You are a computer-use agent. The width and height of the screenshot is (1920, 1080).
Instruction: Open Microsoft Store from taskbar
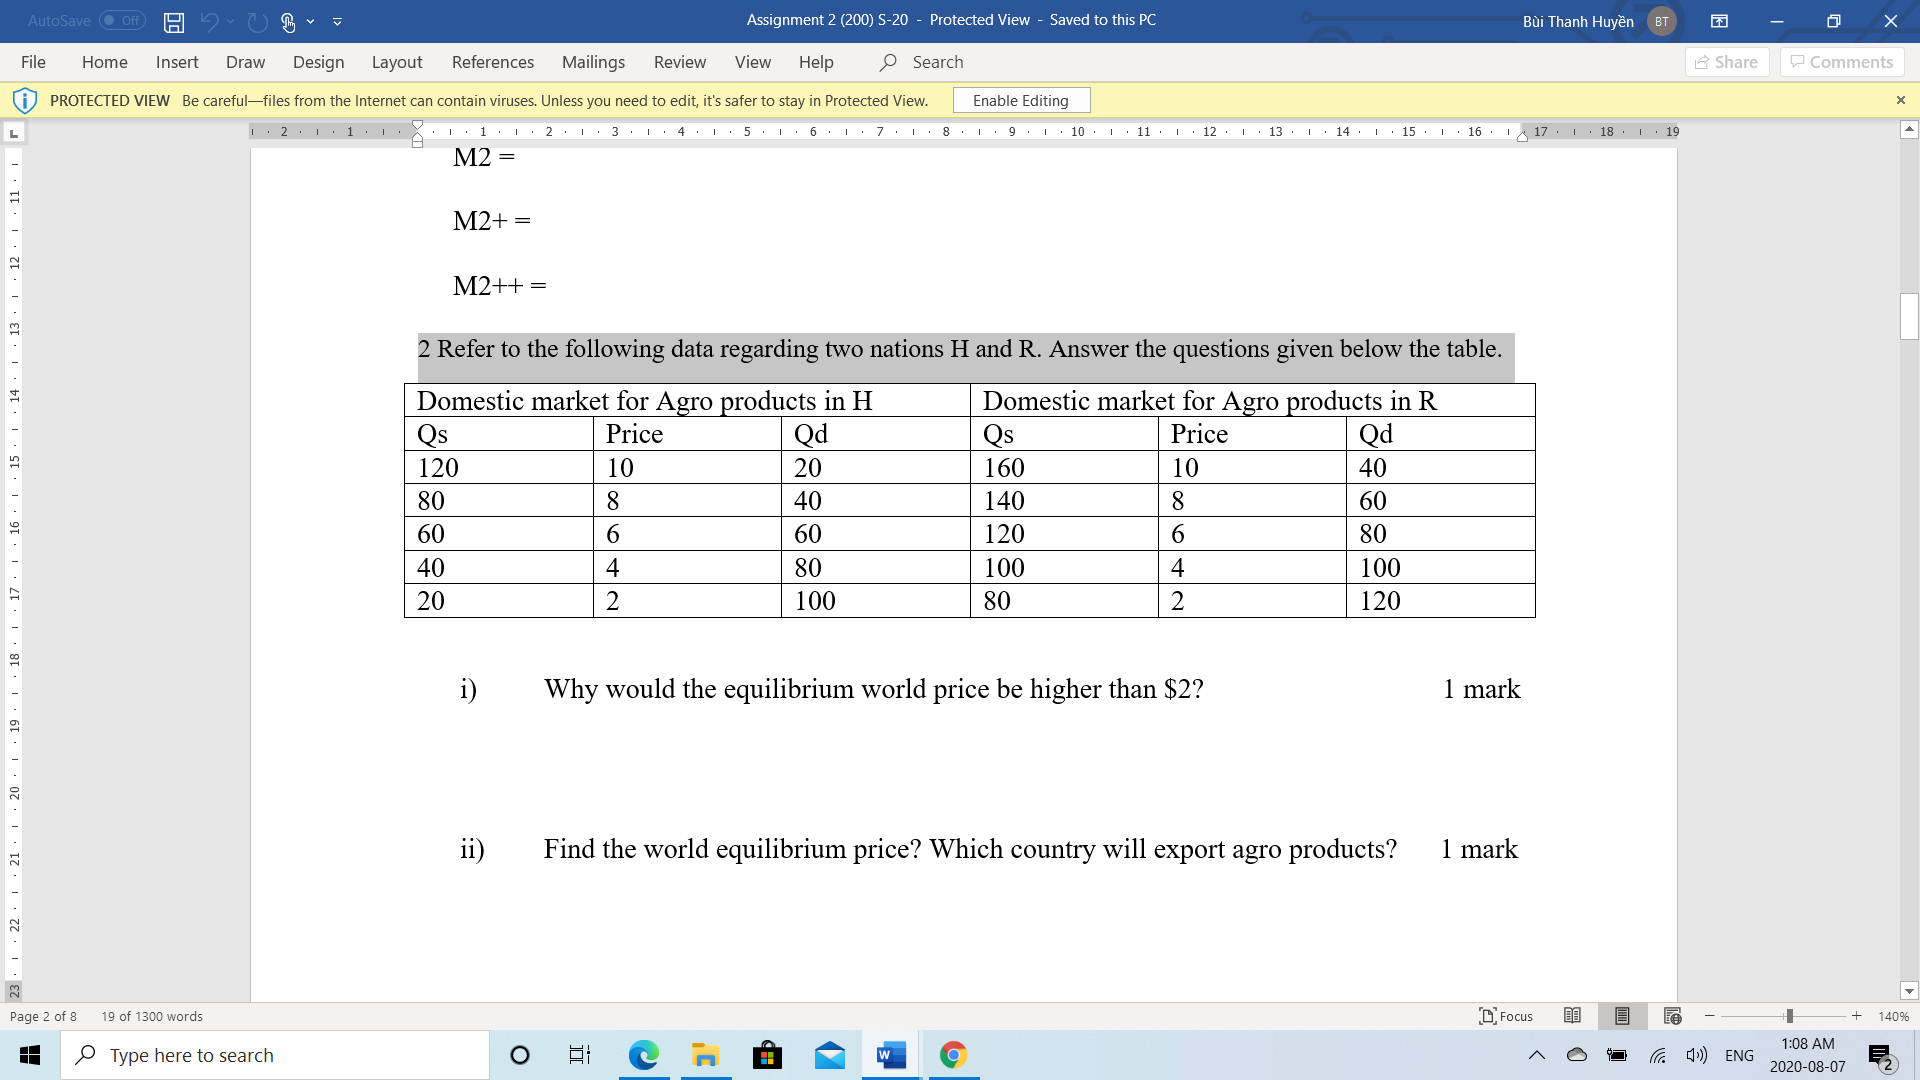[768, 1055]
